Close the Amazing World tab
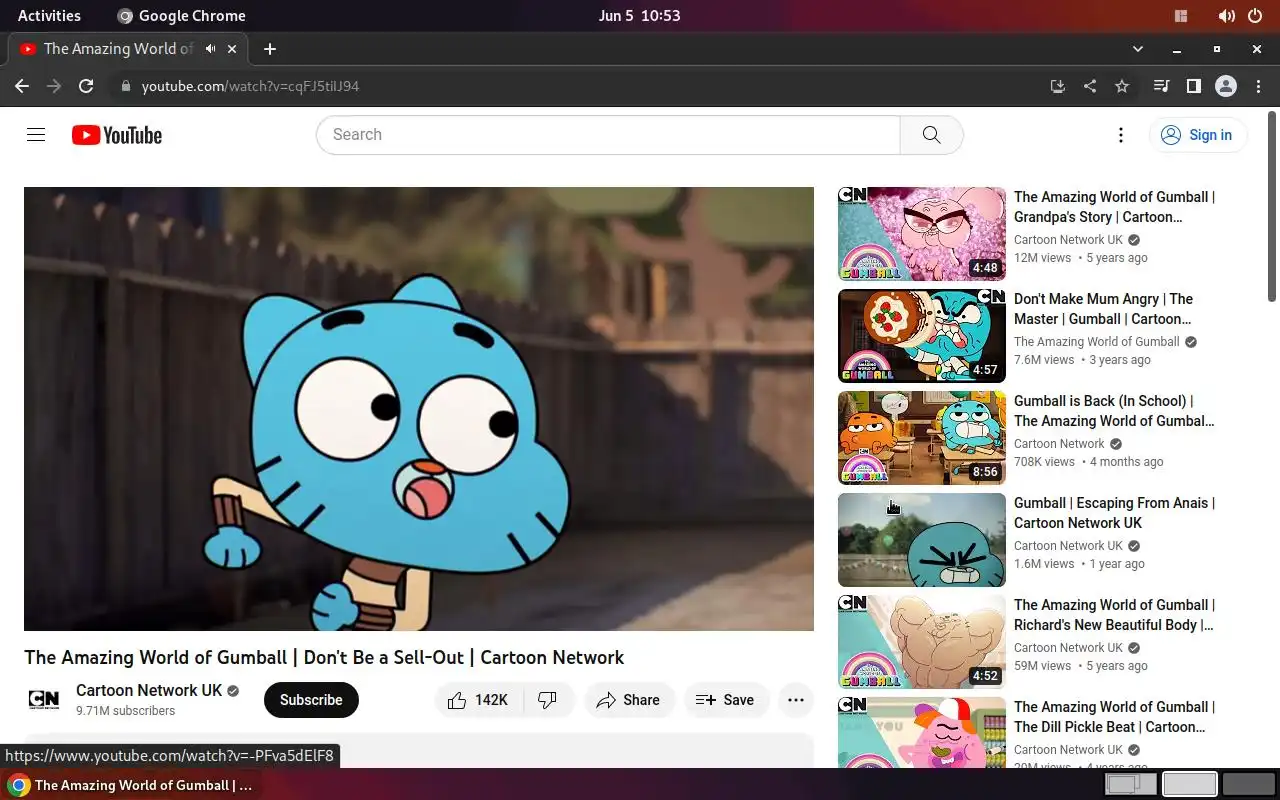1280x800 pixels. [233, 48]
